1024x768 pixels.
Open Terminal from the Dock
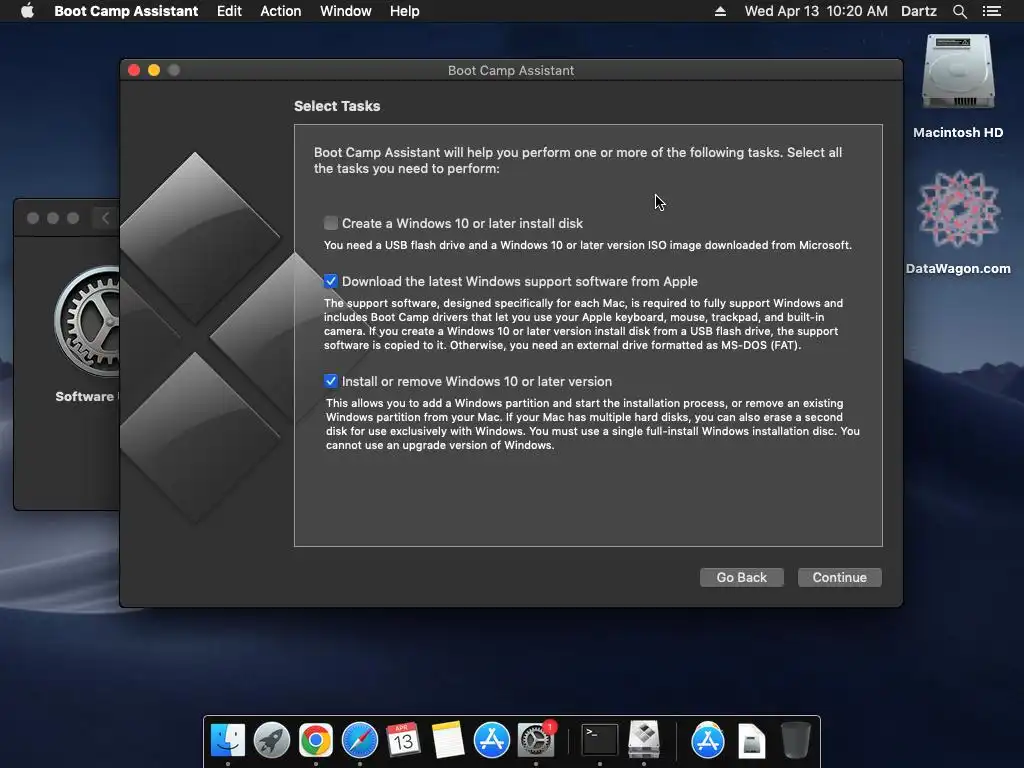[600, 740]
